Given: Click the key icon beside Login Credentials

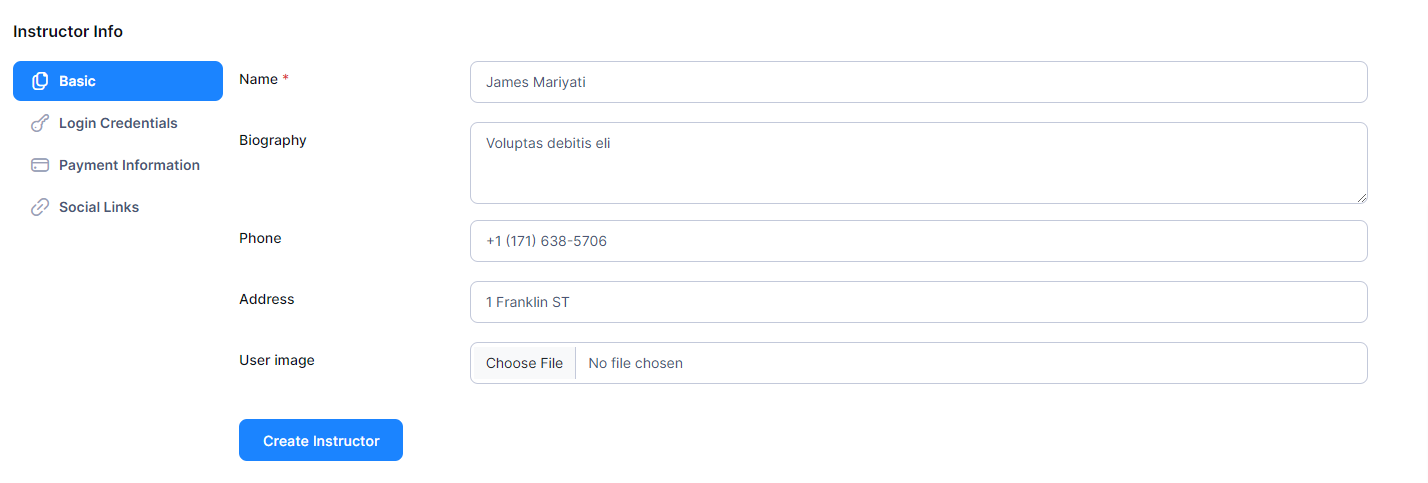Looking at the screenshot, I should [x=40, y=123].
